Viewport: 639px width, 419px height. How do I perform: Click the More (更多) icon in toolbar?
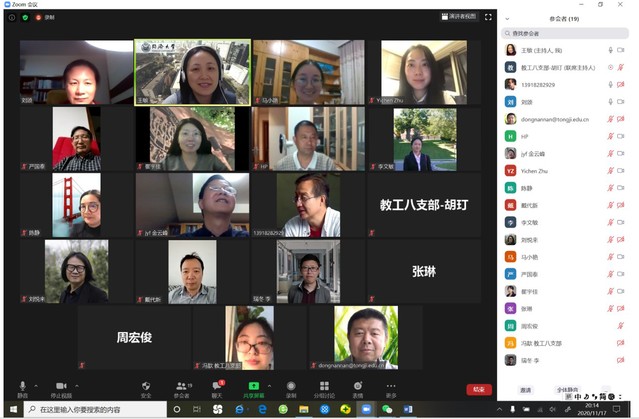tap(391, 385)
